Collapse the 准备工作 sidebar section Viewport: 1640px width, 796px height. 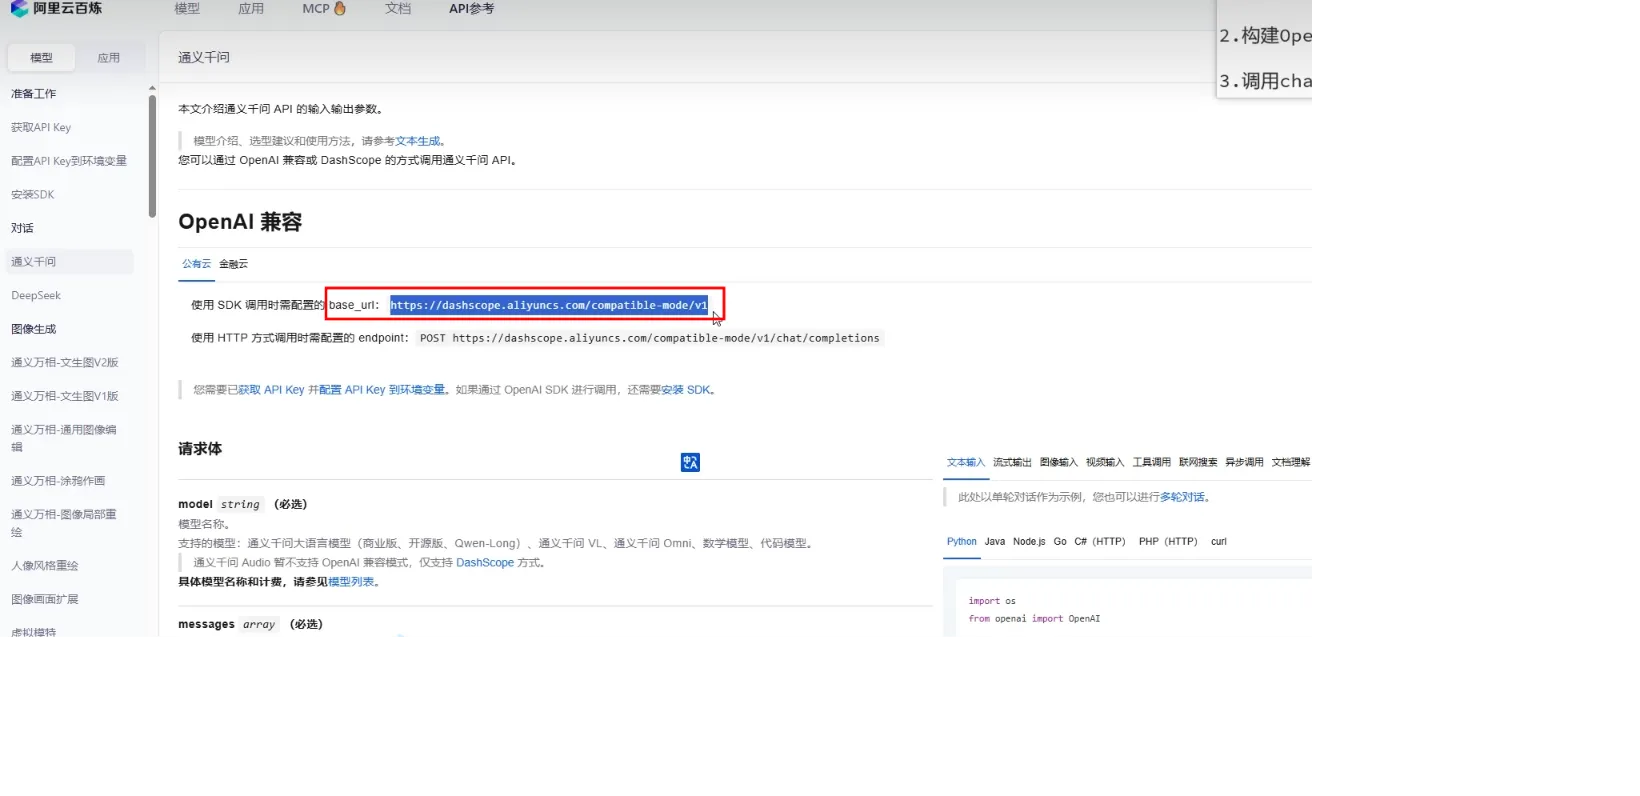(34, 94)
